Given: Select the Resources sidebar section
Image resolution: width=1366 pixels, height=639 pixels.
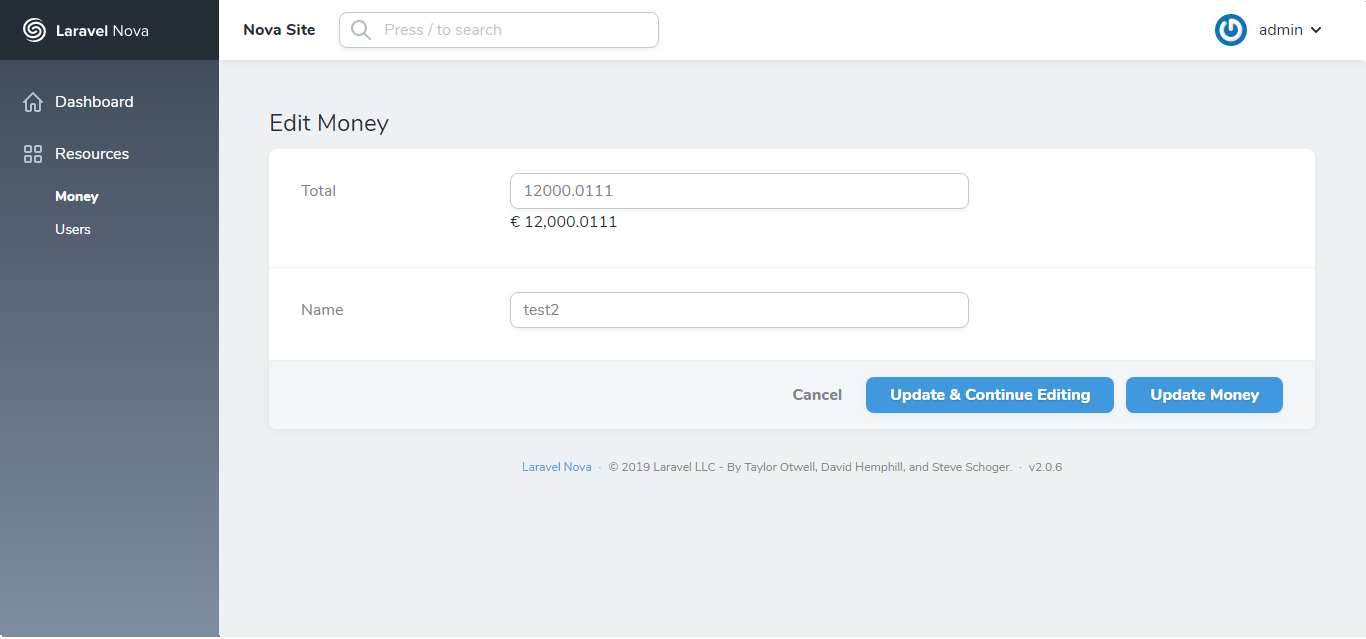Looking at the screenshot, I should coord(92,154).
